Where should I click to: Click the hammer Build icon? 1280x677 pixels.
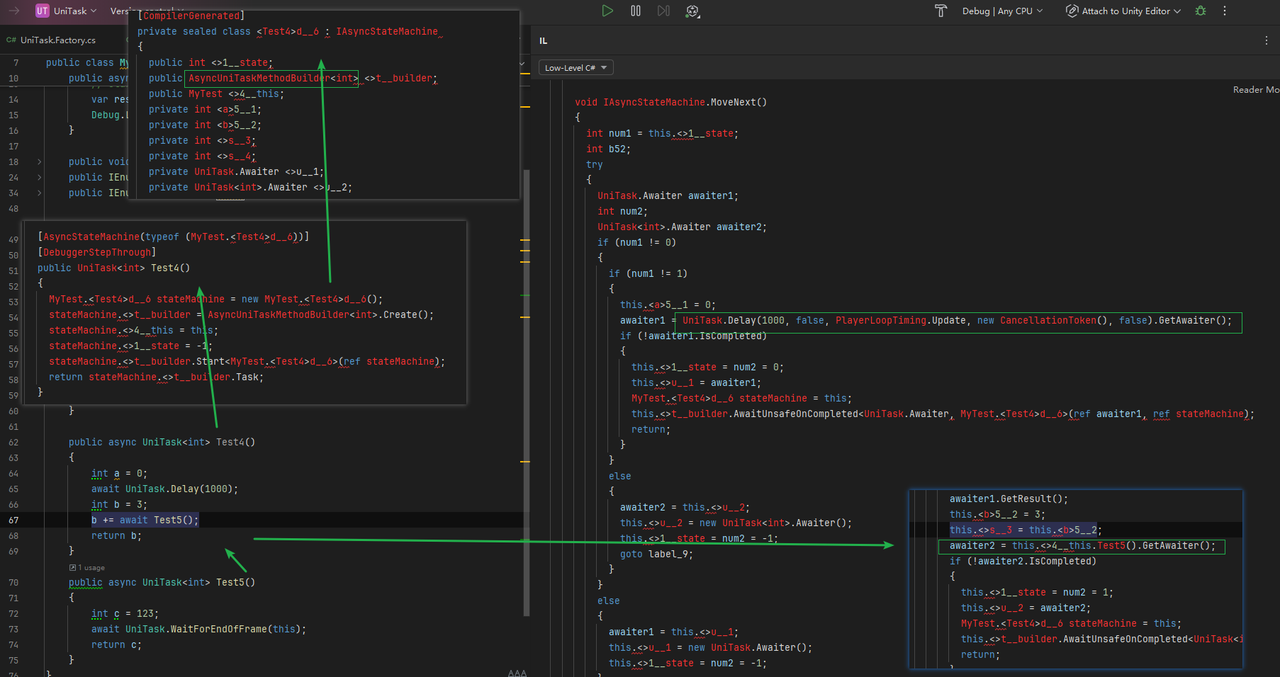(x=940, y=11)
